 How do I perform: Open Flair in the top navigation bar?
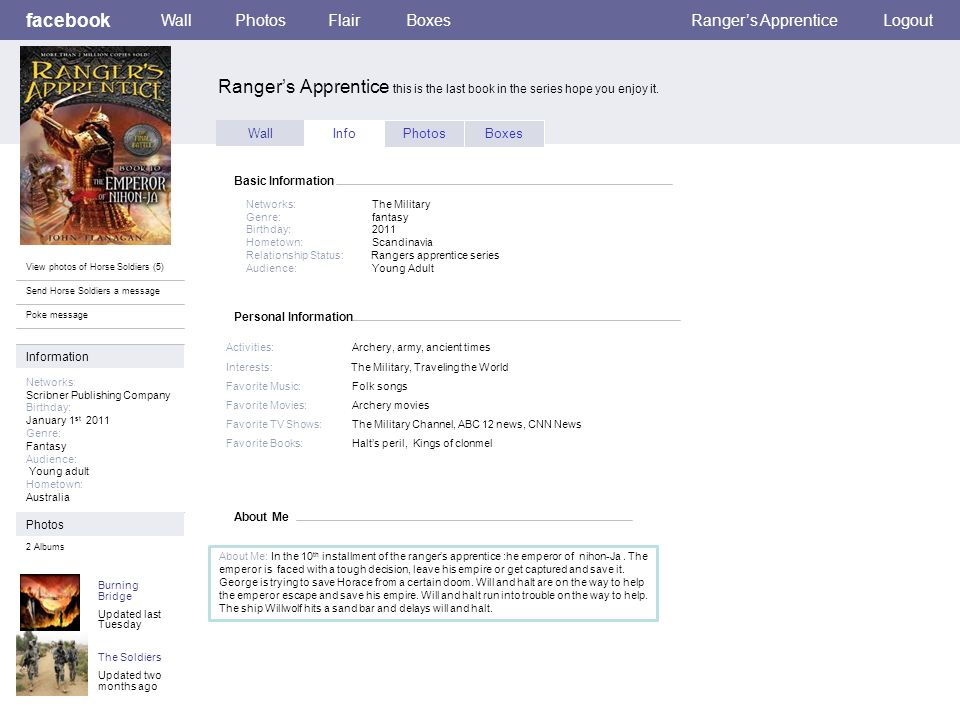[344, 20]
